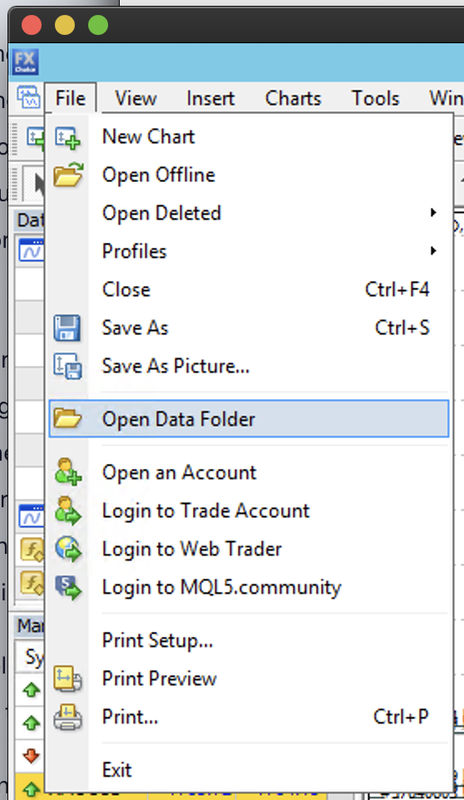Open the Charts menu

pos(293,98)
